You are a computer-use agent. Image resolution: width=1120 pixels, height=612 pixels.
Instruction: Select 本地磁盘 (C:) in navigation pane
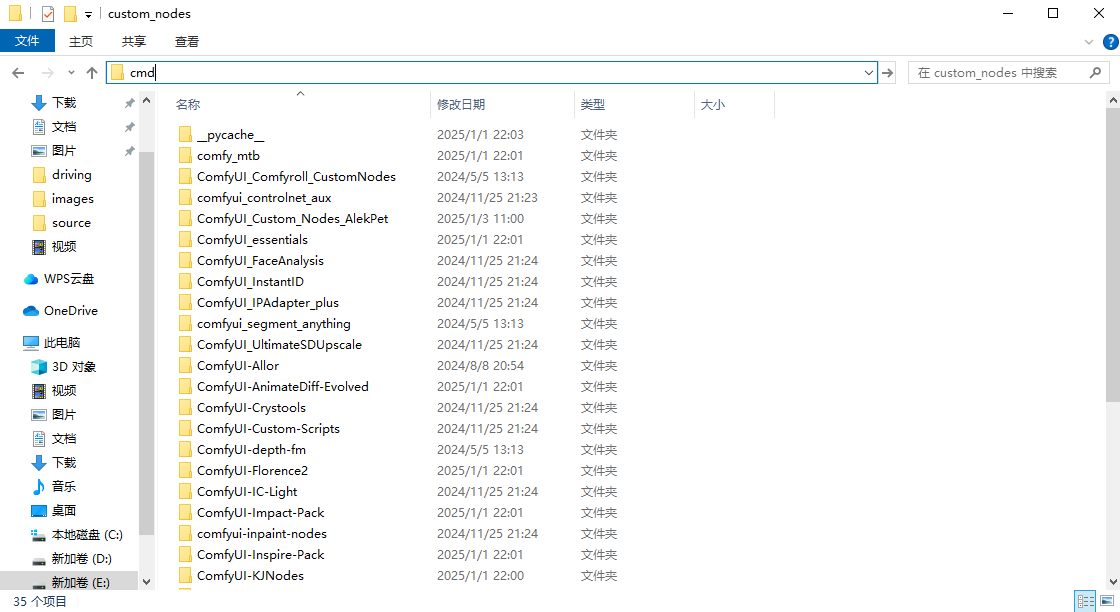coord(86,535)
